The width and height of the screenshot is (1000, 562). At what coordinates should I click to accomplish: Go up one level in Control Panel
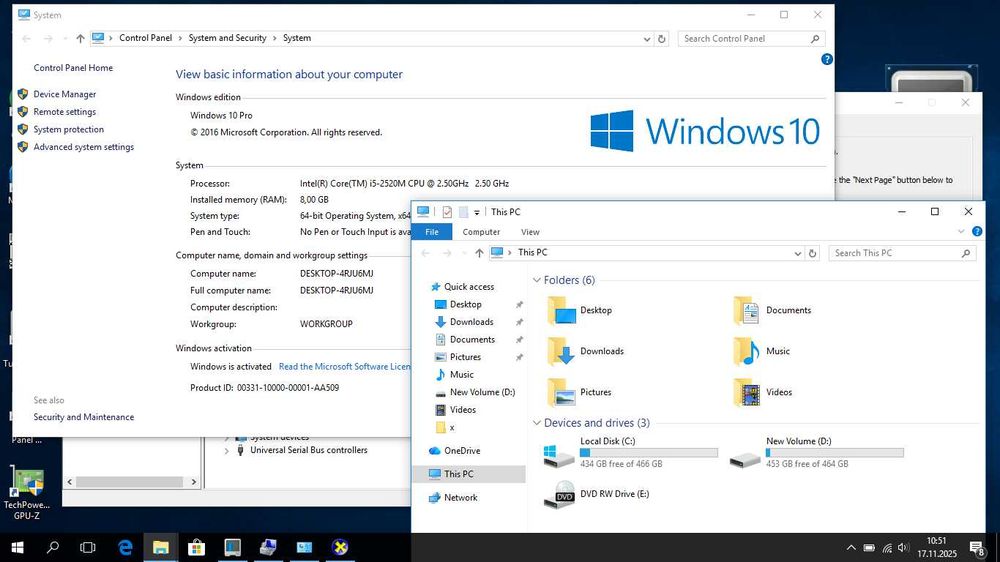click(x=80, y=39)
